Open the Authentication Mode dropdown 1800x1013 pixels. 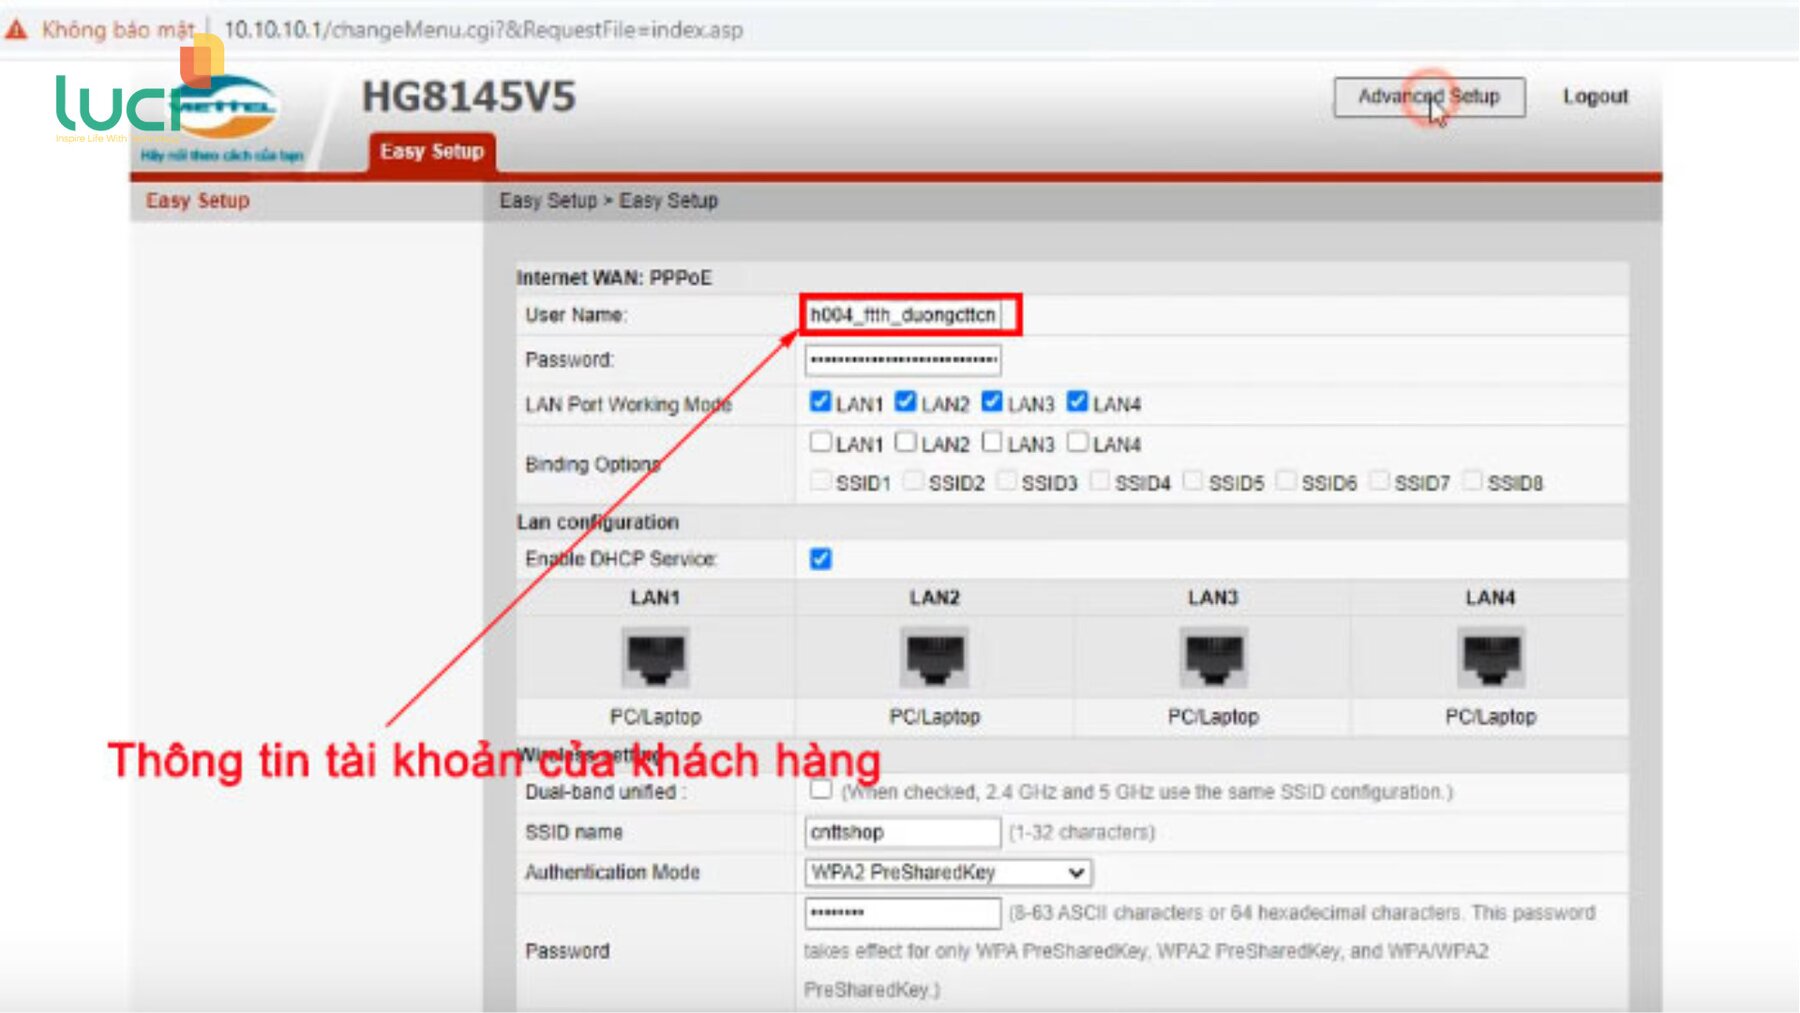click(x=947, y=872)
